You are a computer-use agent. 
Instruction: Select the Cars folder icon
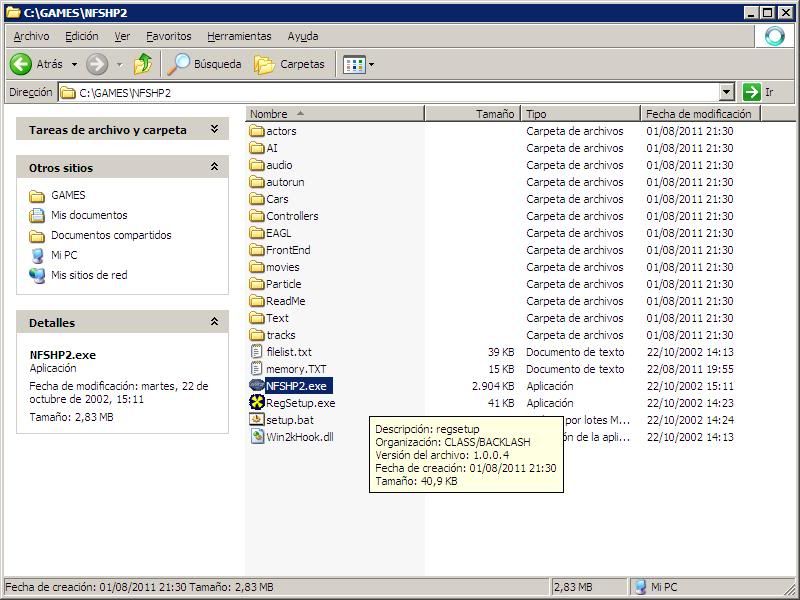point(257,199)
